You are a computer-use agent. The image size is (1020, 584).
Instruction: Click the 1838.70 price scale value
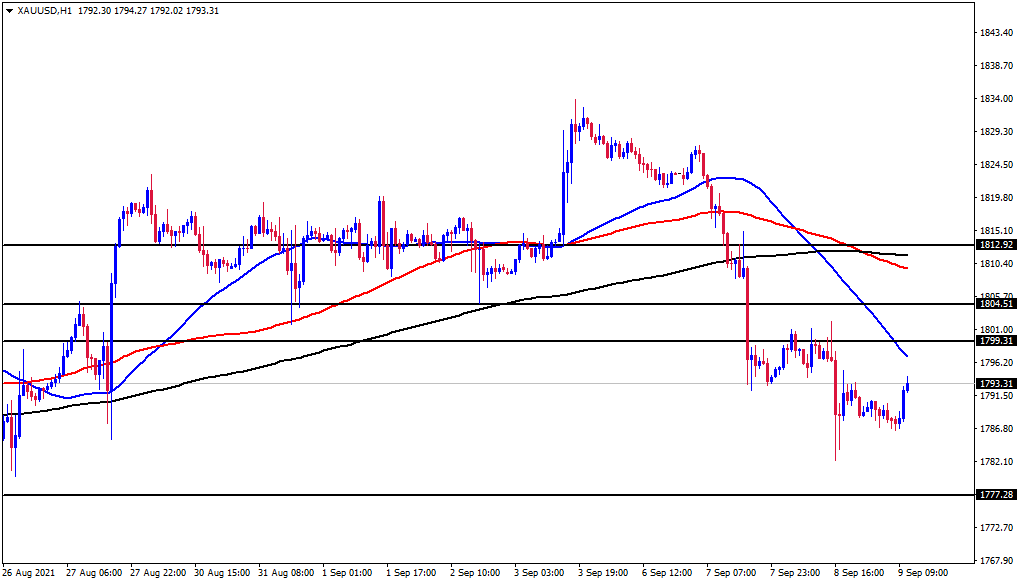[997, 66]
